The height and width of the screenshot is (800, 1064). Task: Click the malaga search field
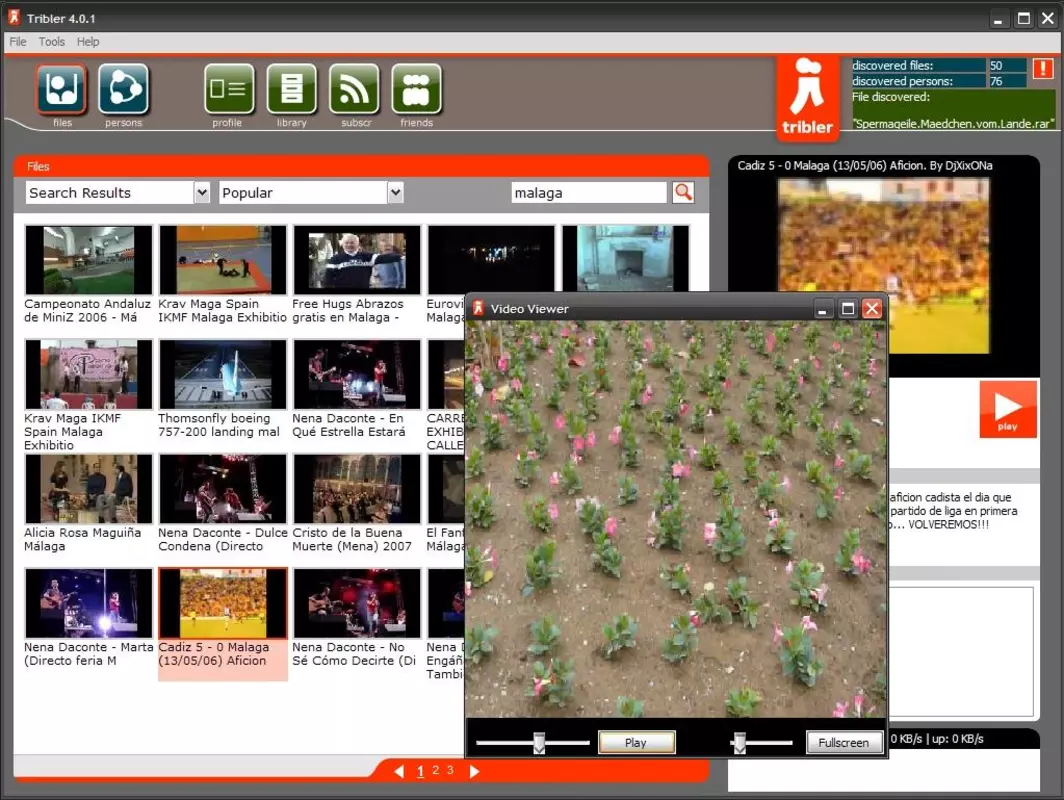pos(588,193)
